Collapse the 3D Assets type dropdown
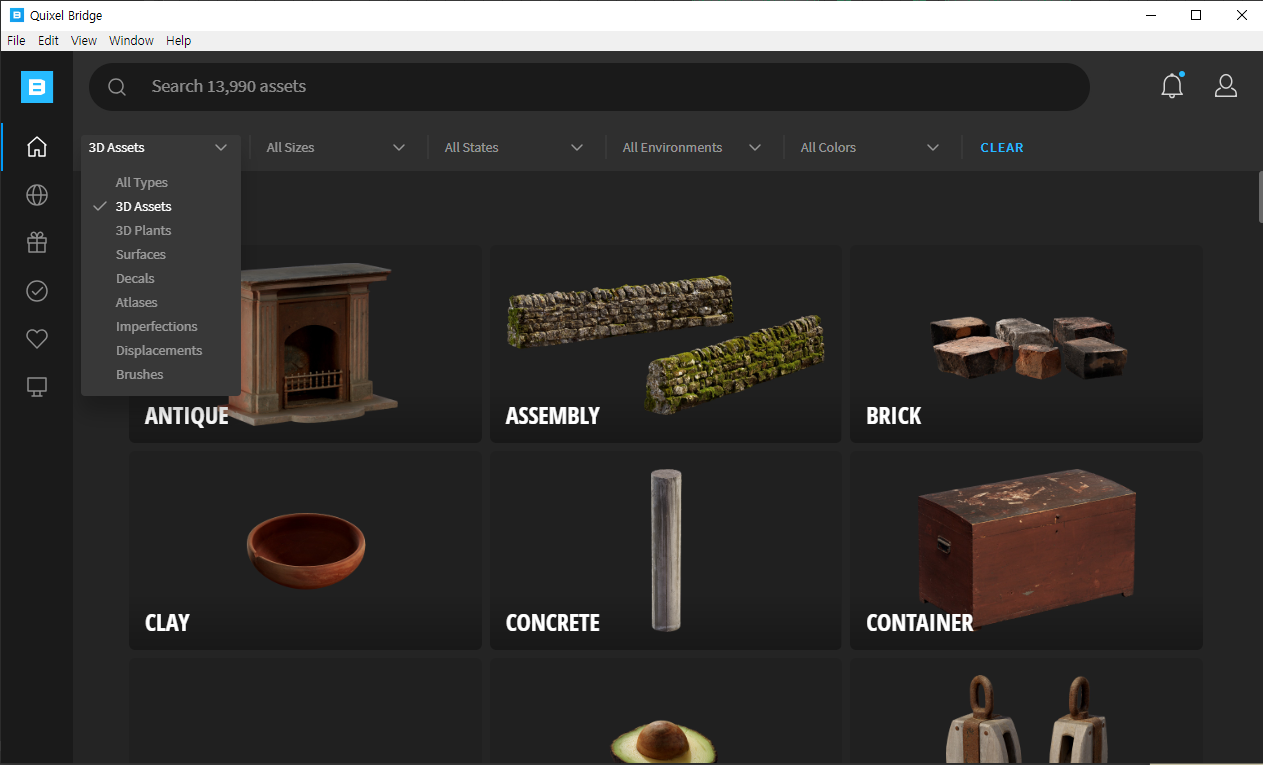Viewport: 1263px width, 765px height. click(159, 147)
